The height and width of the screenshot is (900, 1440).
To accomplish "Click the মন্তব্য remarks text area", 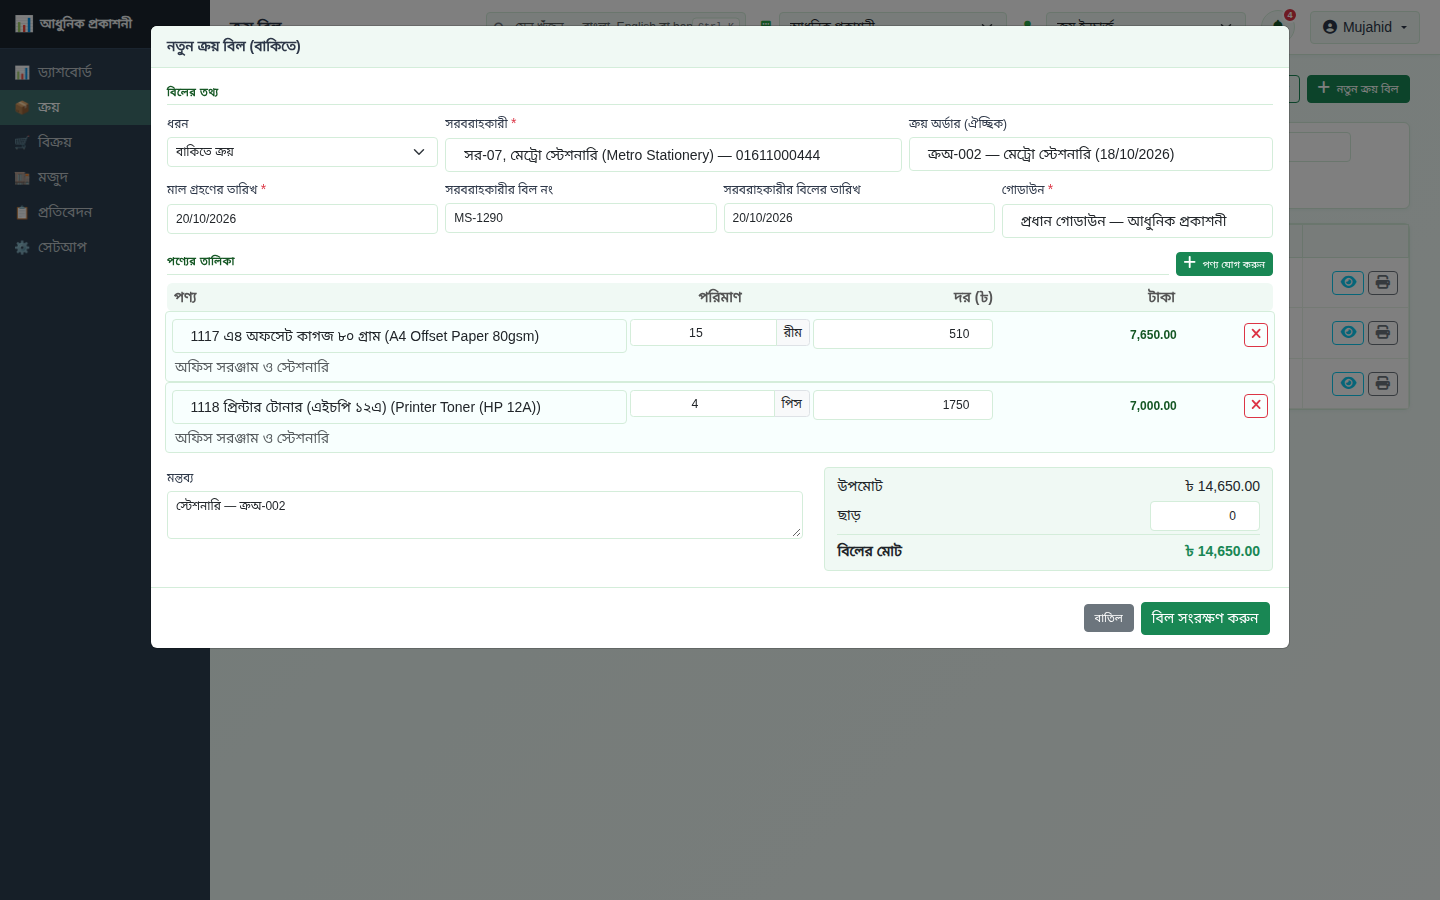I will pos(485,515).
